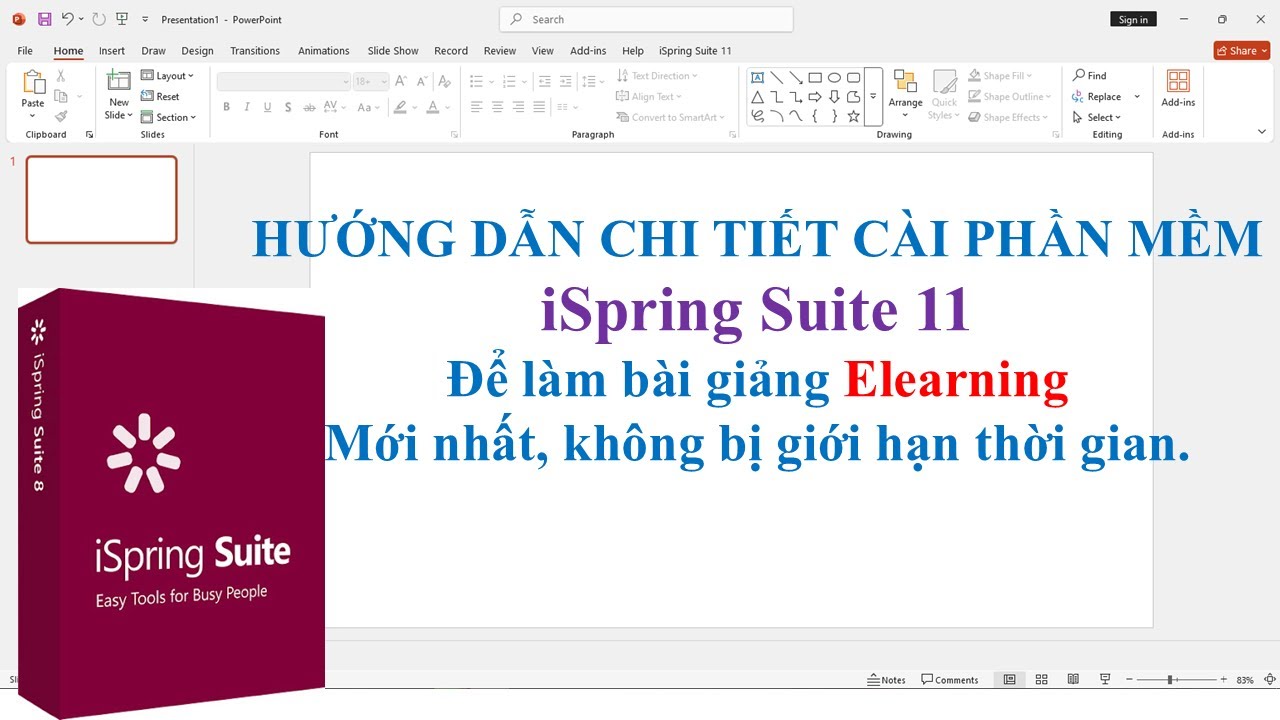Screen dimensions: 1280x720
Task: Click the font color A swatch
Action: [432, 107]
